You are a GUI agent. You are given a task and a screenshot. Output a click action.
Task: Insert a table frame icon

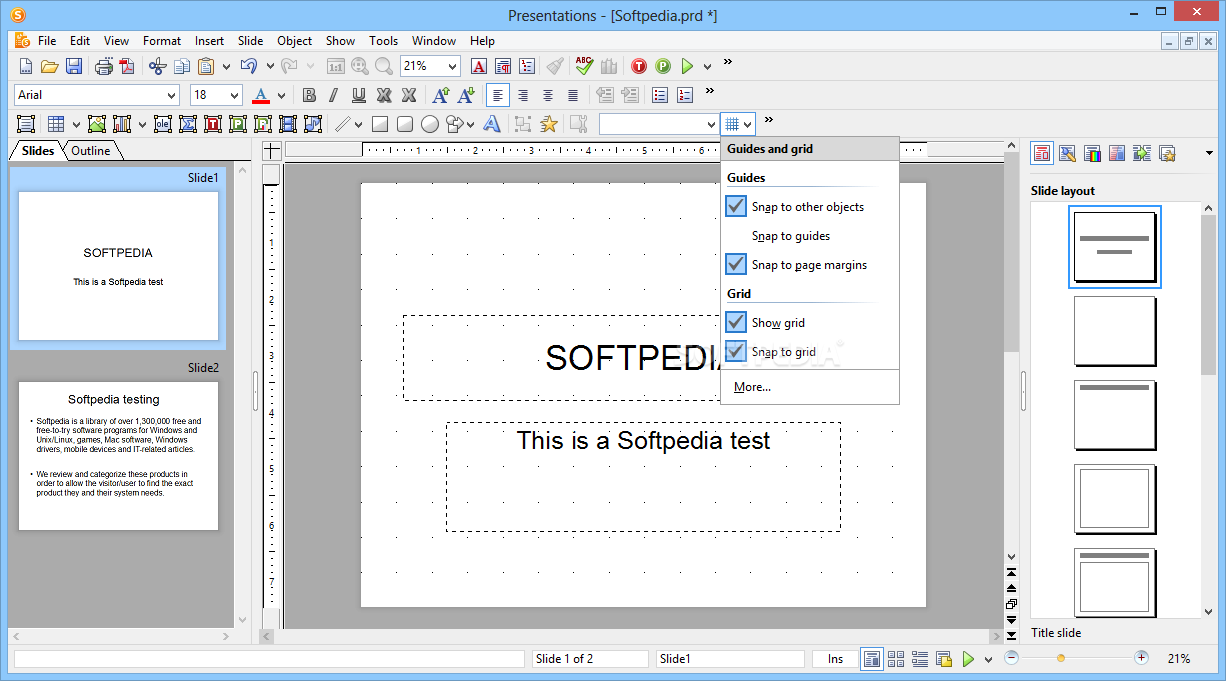pos(56,124)
